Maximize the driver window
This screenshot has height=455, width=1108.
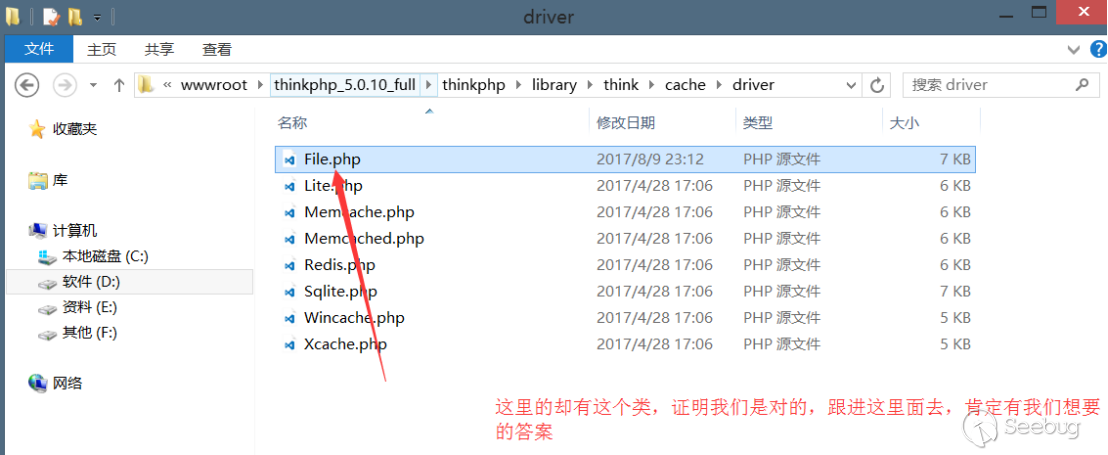point(1039,12)
